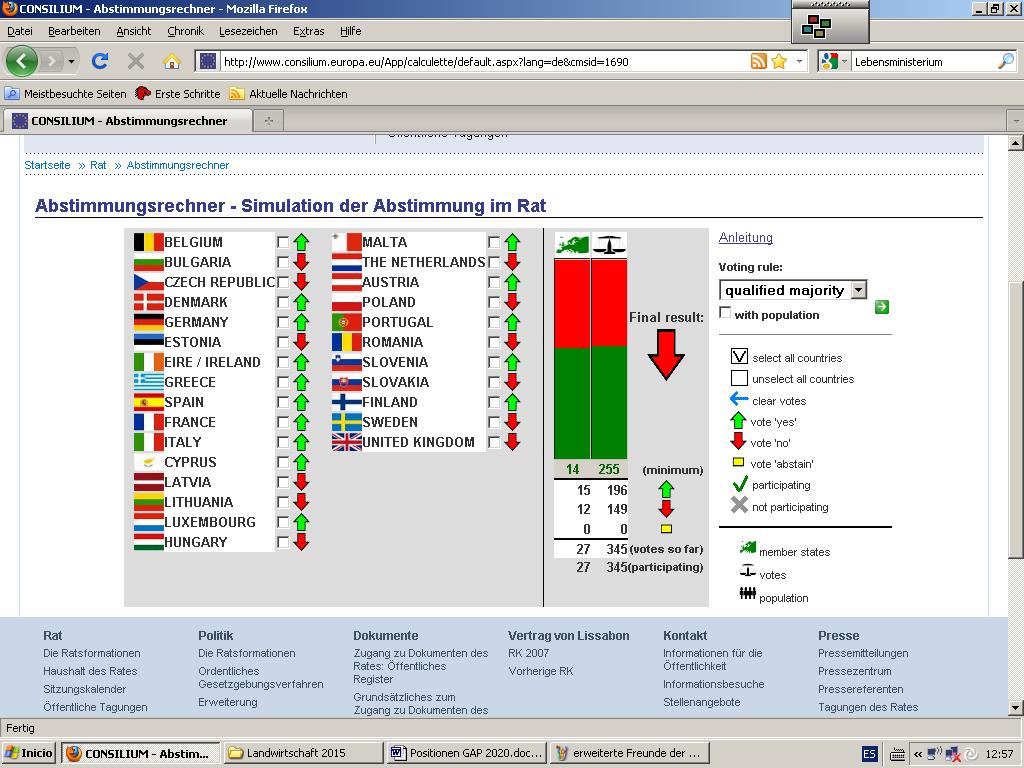
Task: Click the red no arrow beside Hungary
Action: tap(301, 542)
